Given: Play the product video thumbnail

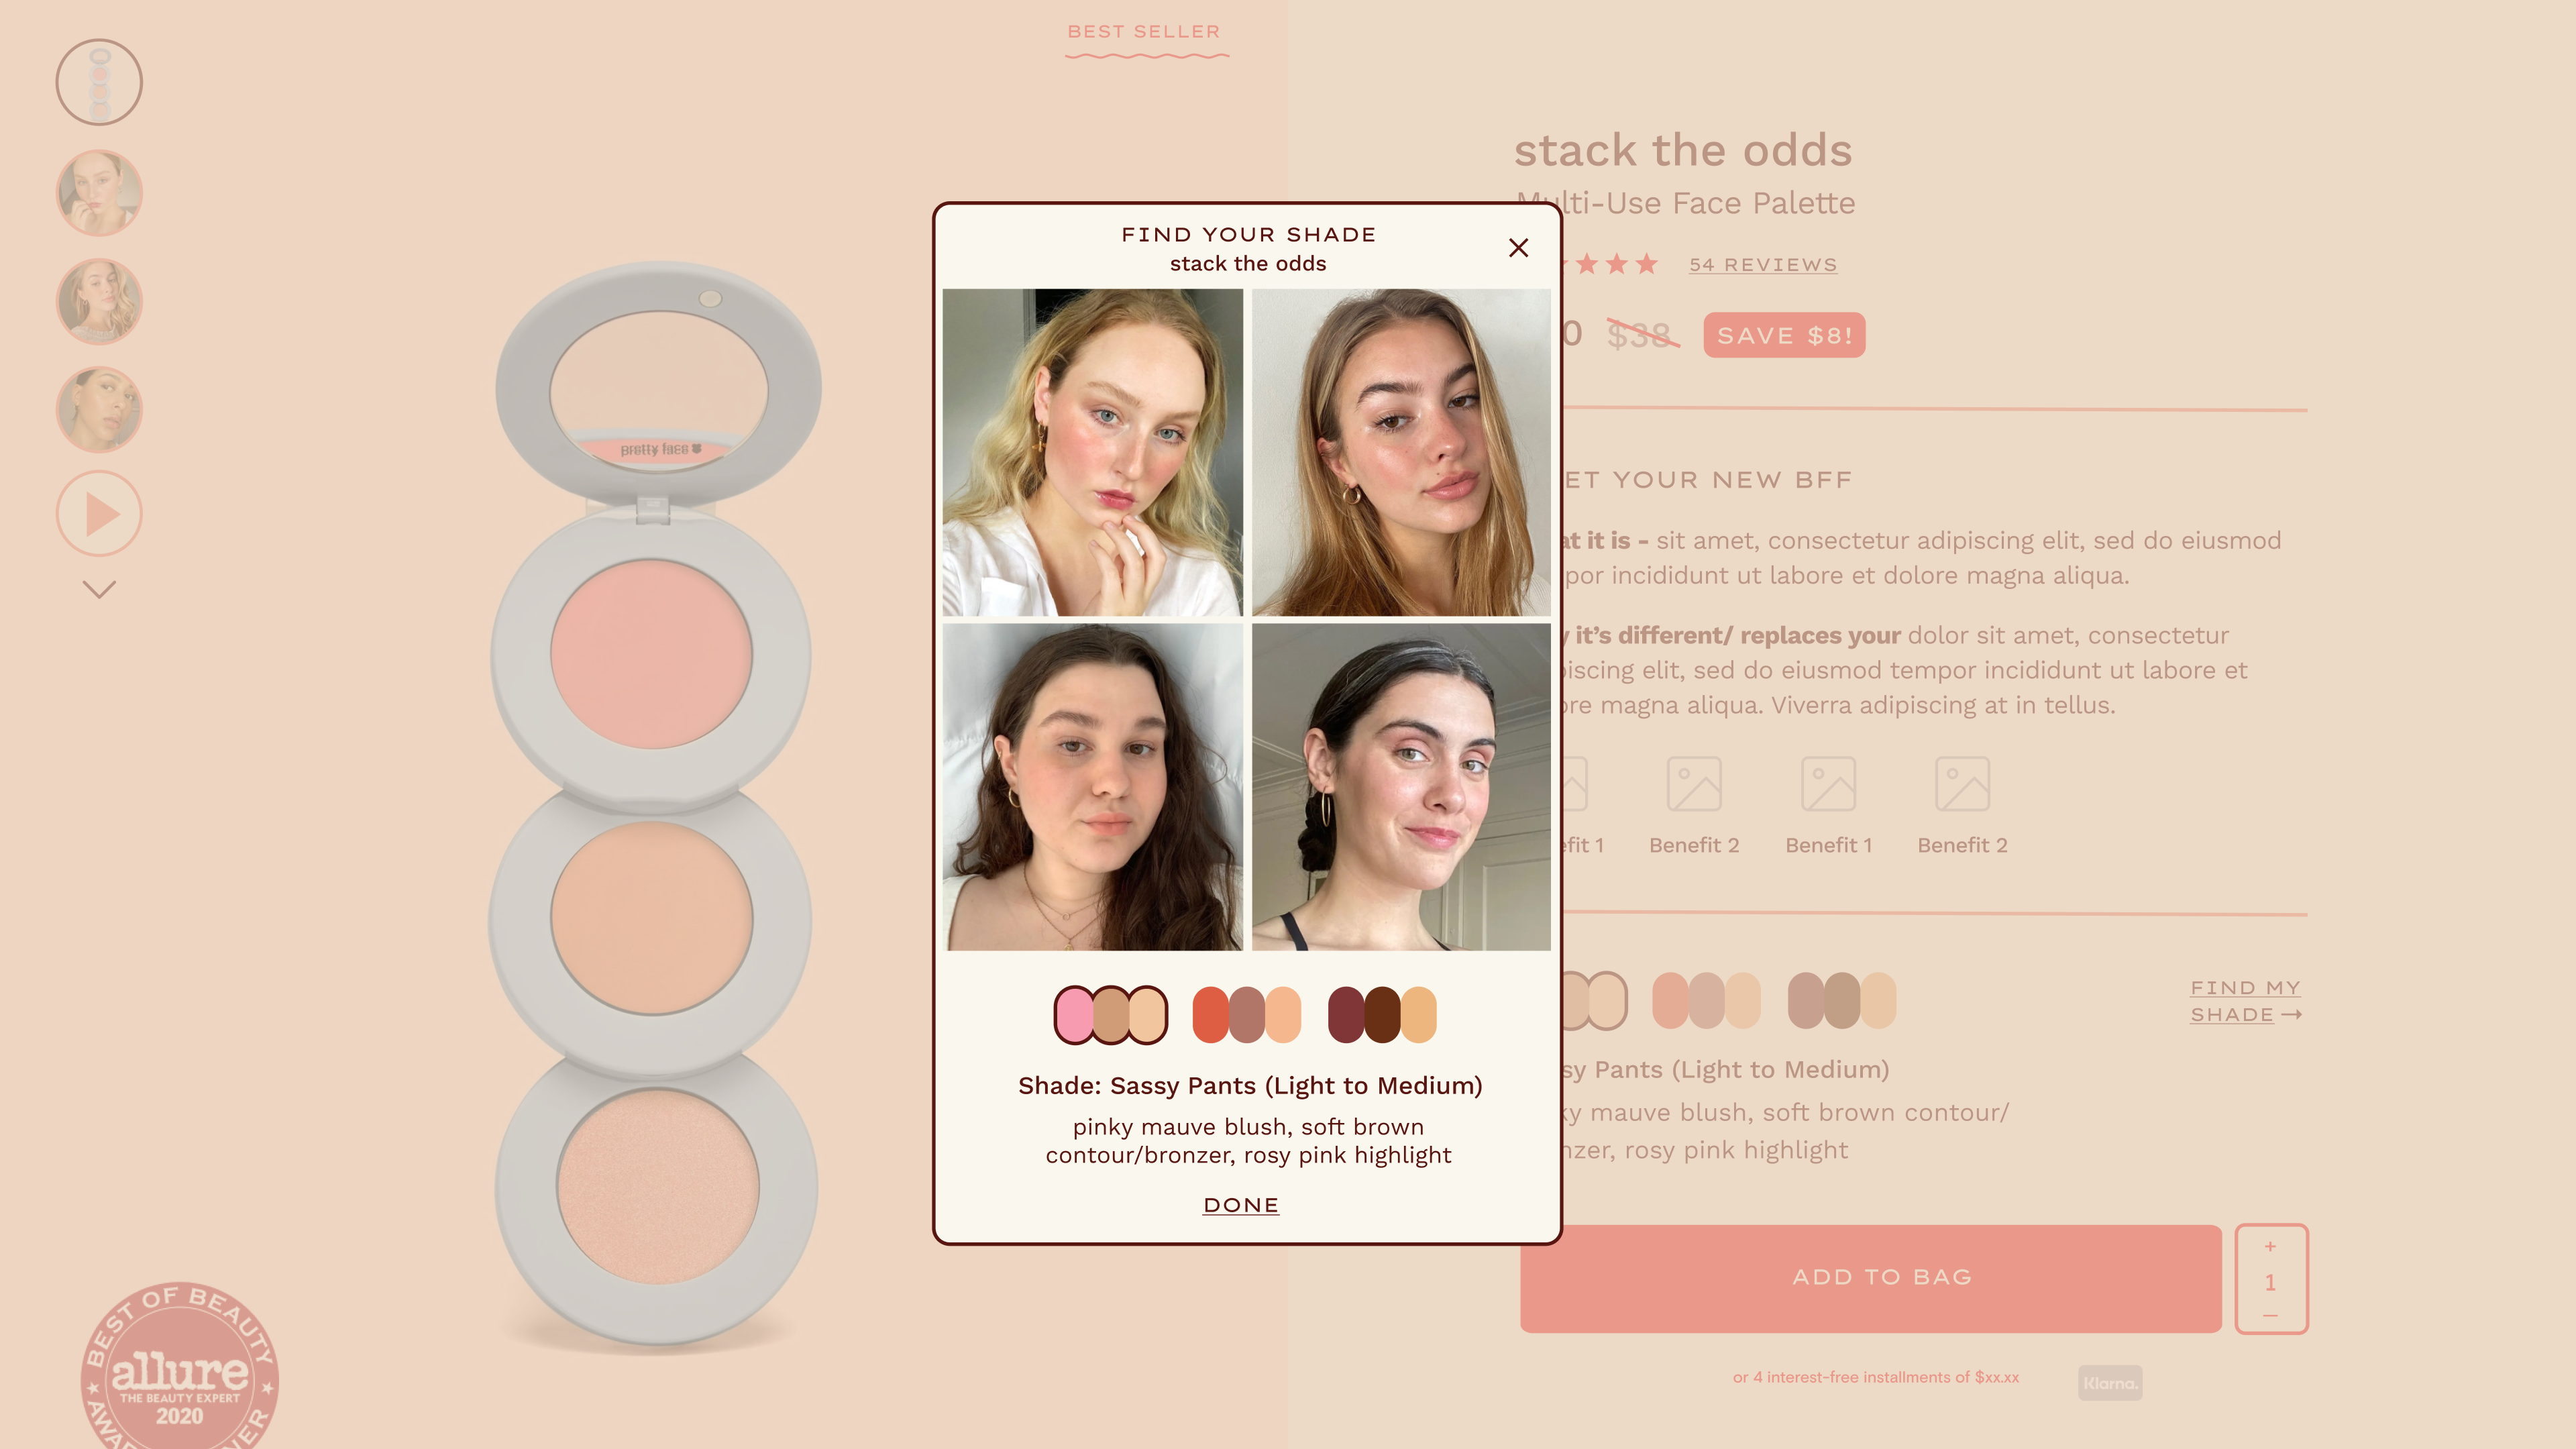Looking at the screenshot, I should pos(99,514).
